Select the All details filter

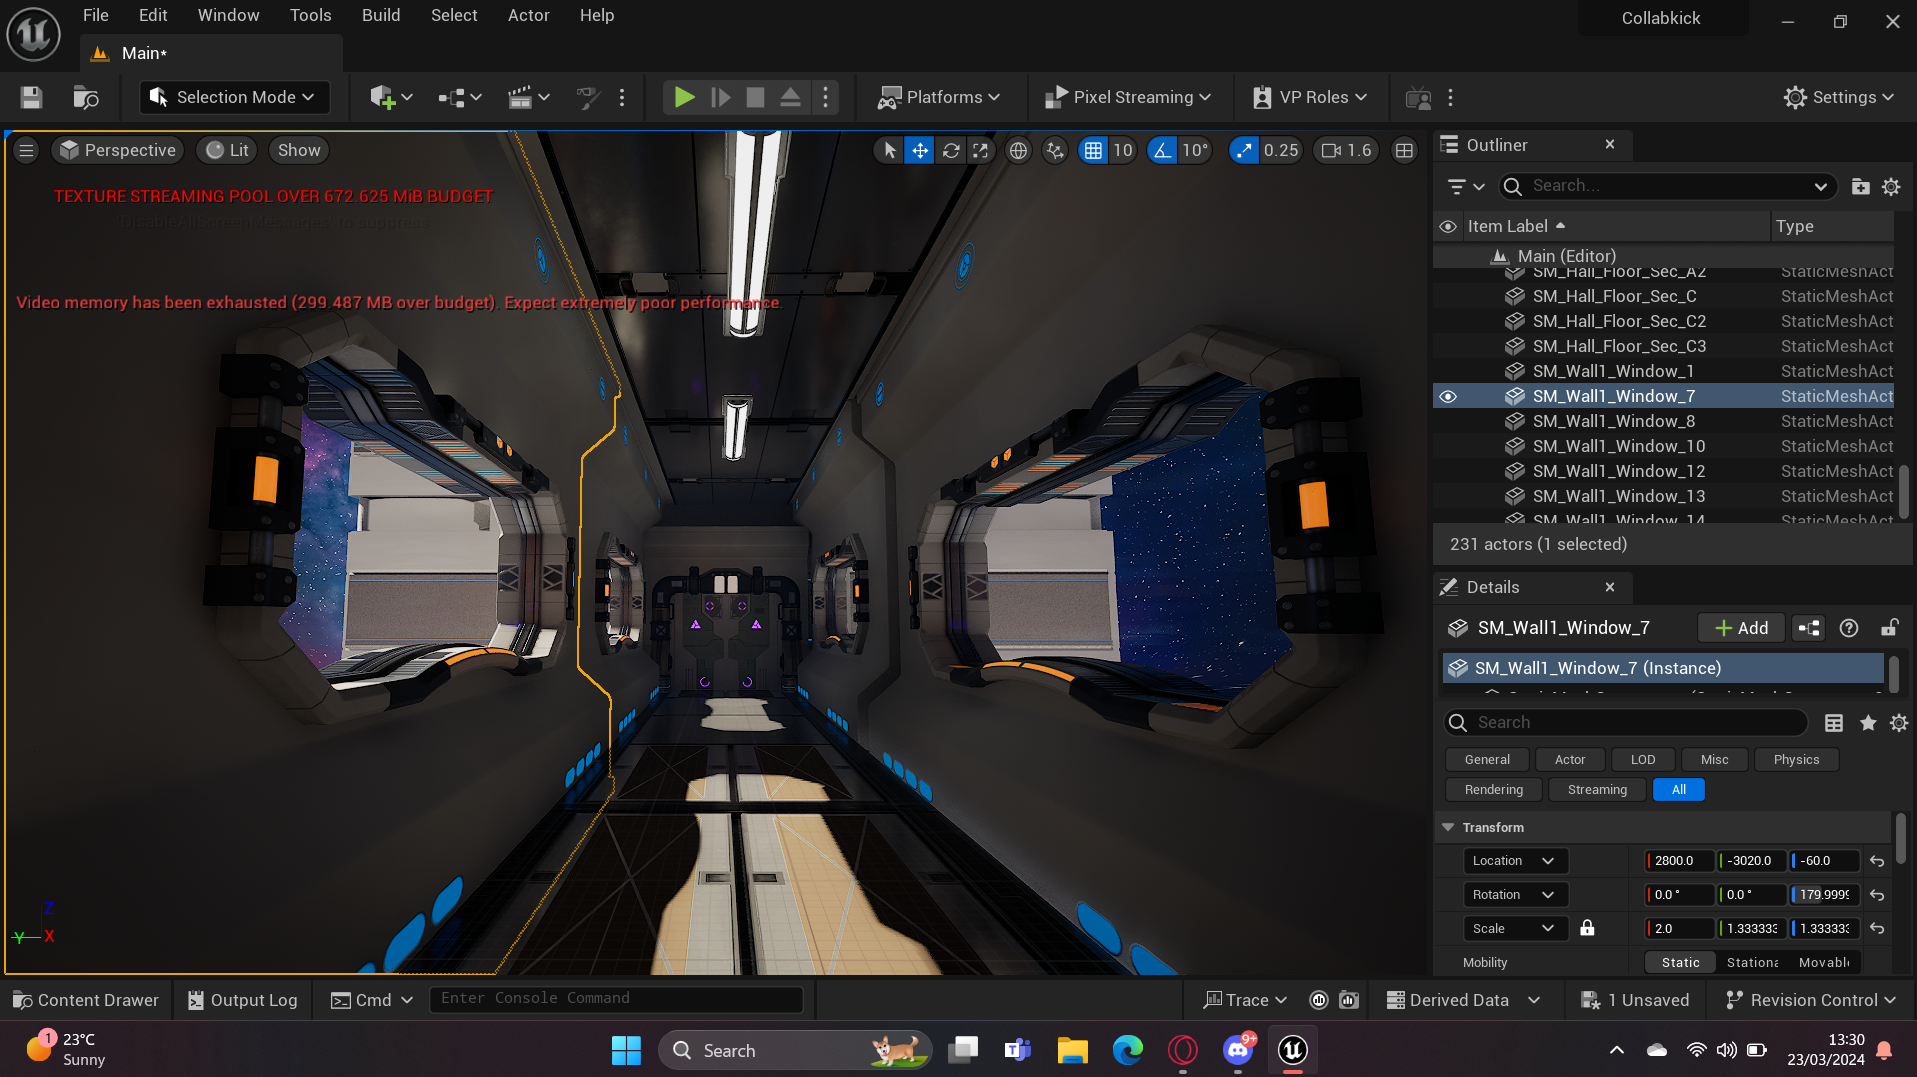tap(1679, 790)
